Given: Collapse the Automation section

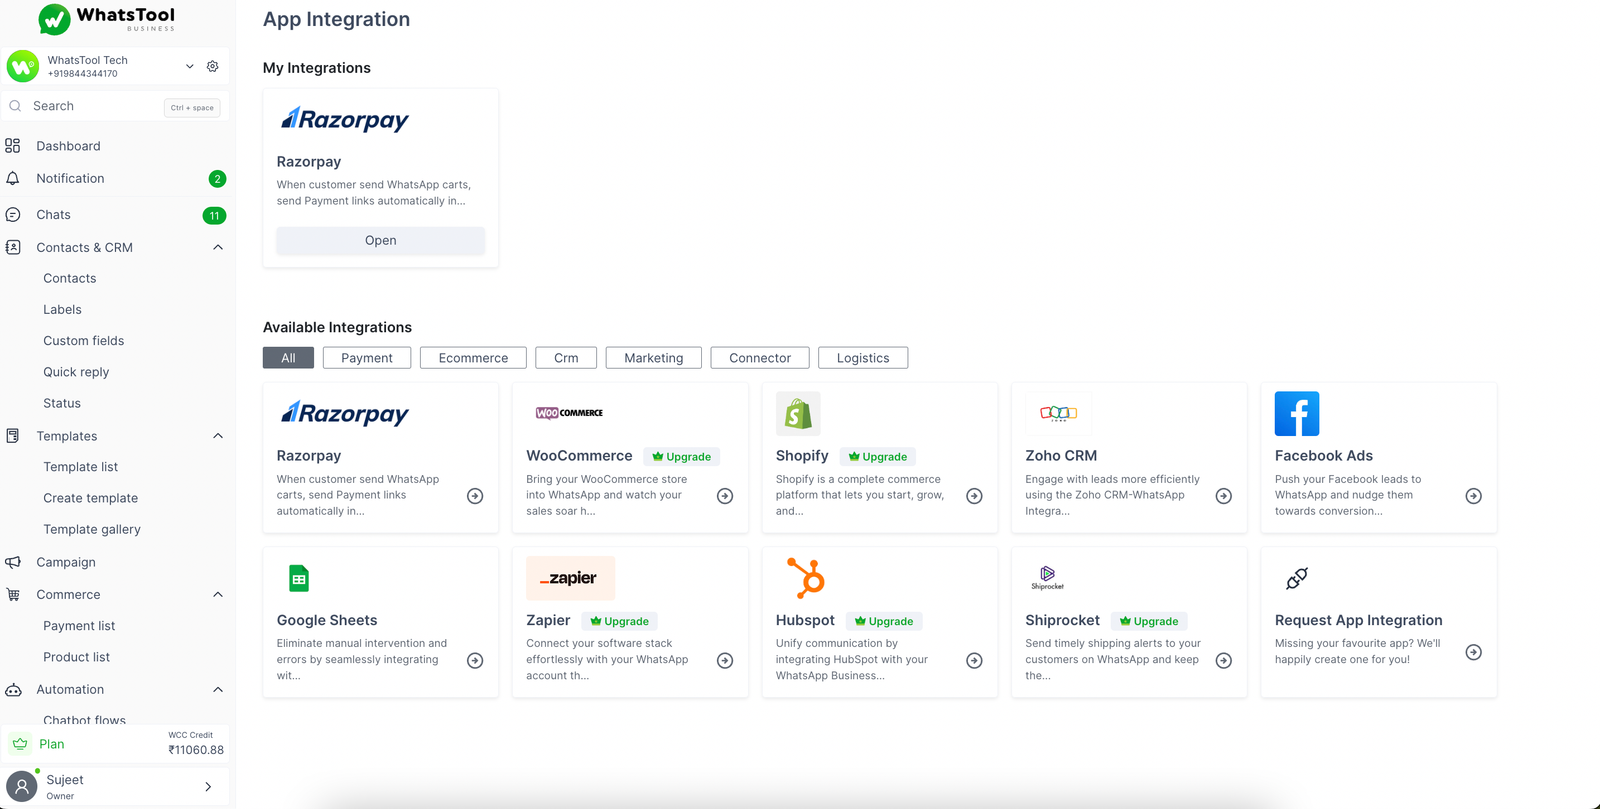Looking at the screenshot, I should tap(218, 690).
